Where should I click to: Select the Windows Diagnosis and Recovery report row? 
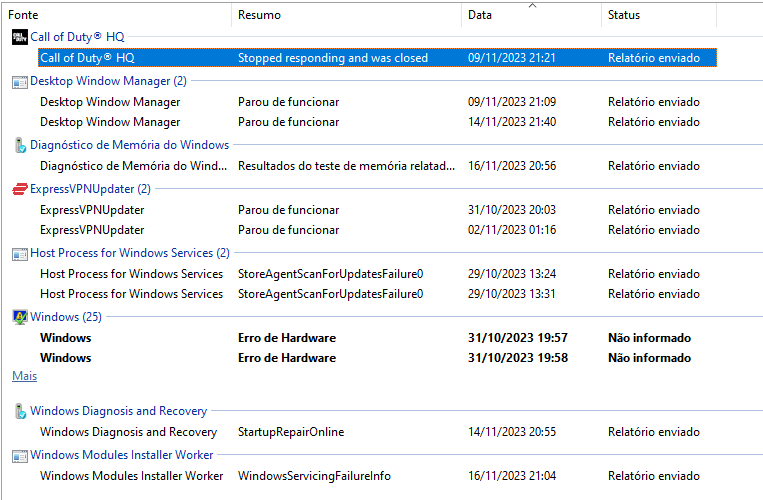pyautogui.click(x=377, y=432)
